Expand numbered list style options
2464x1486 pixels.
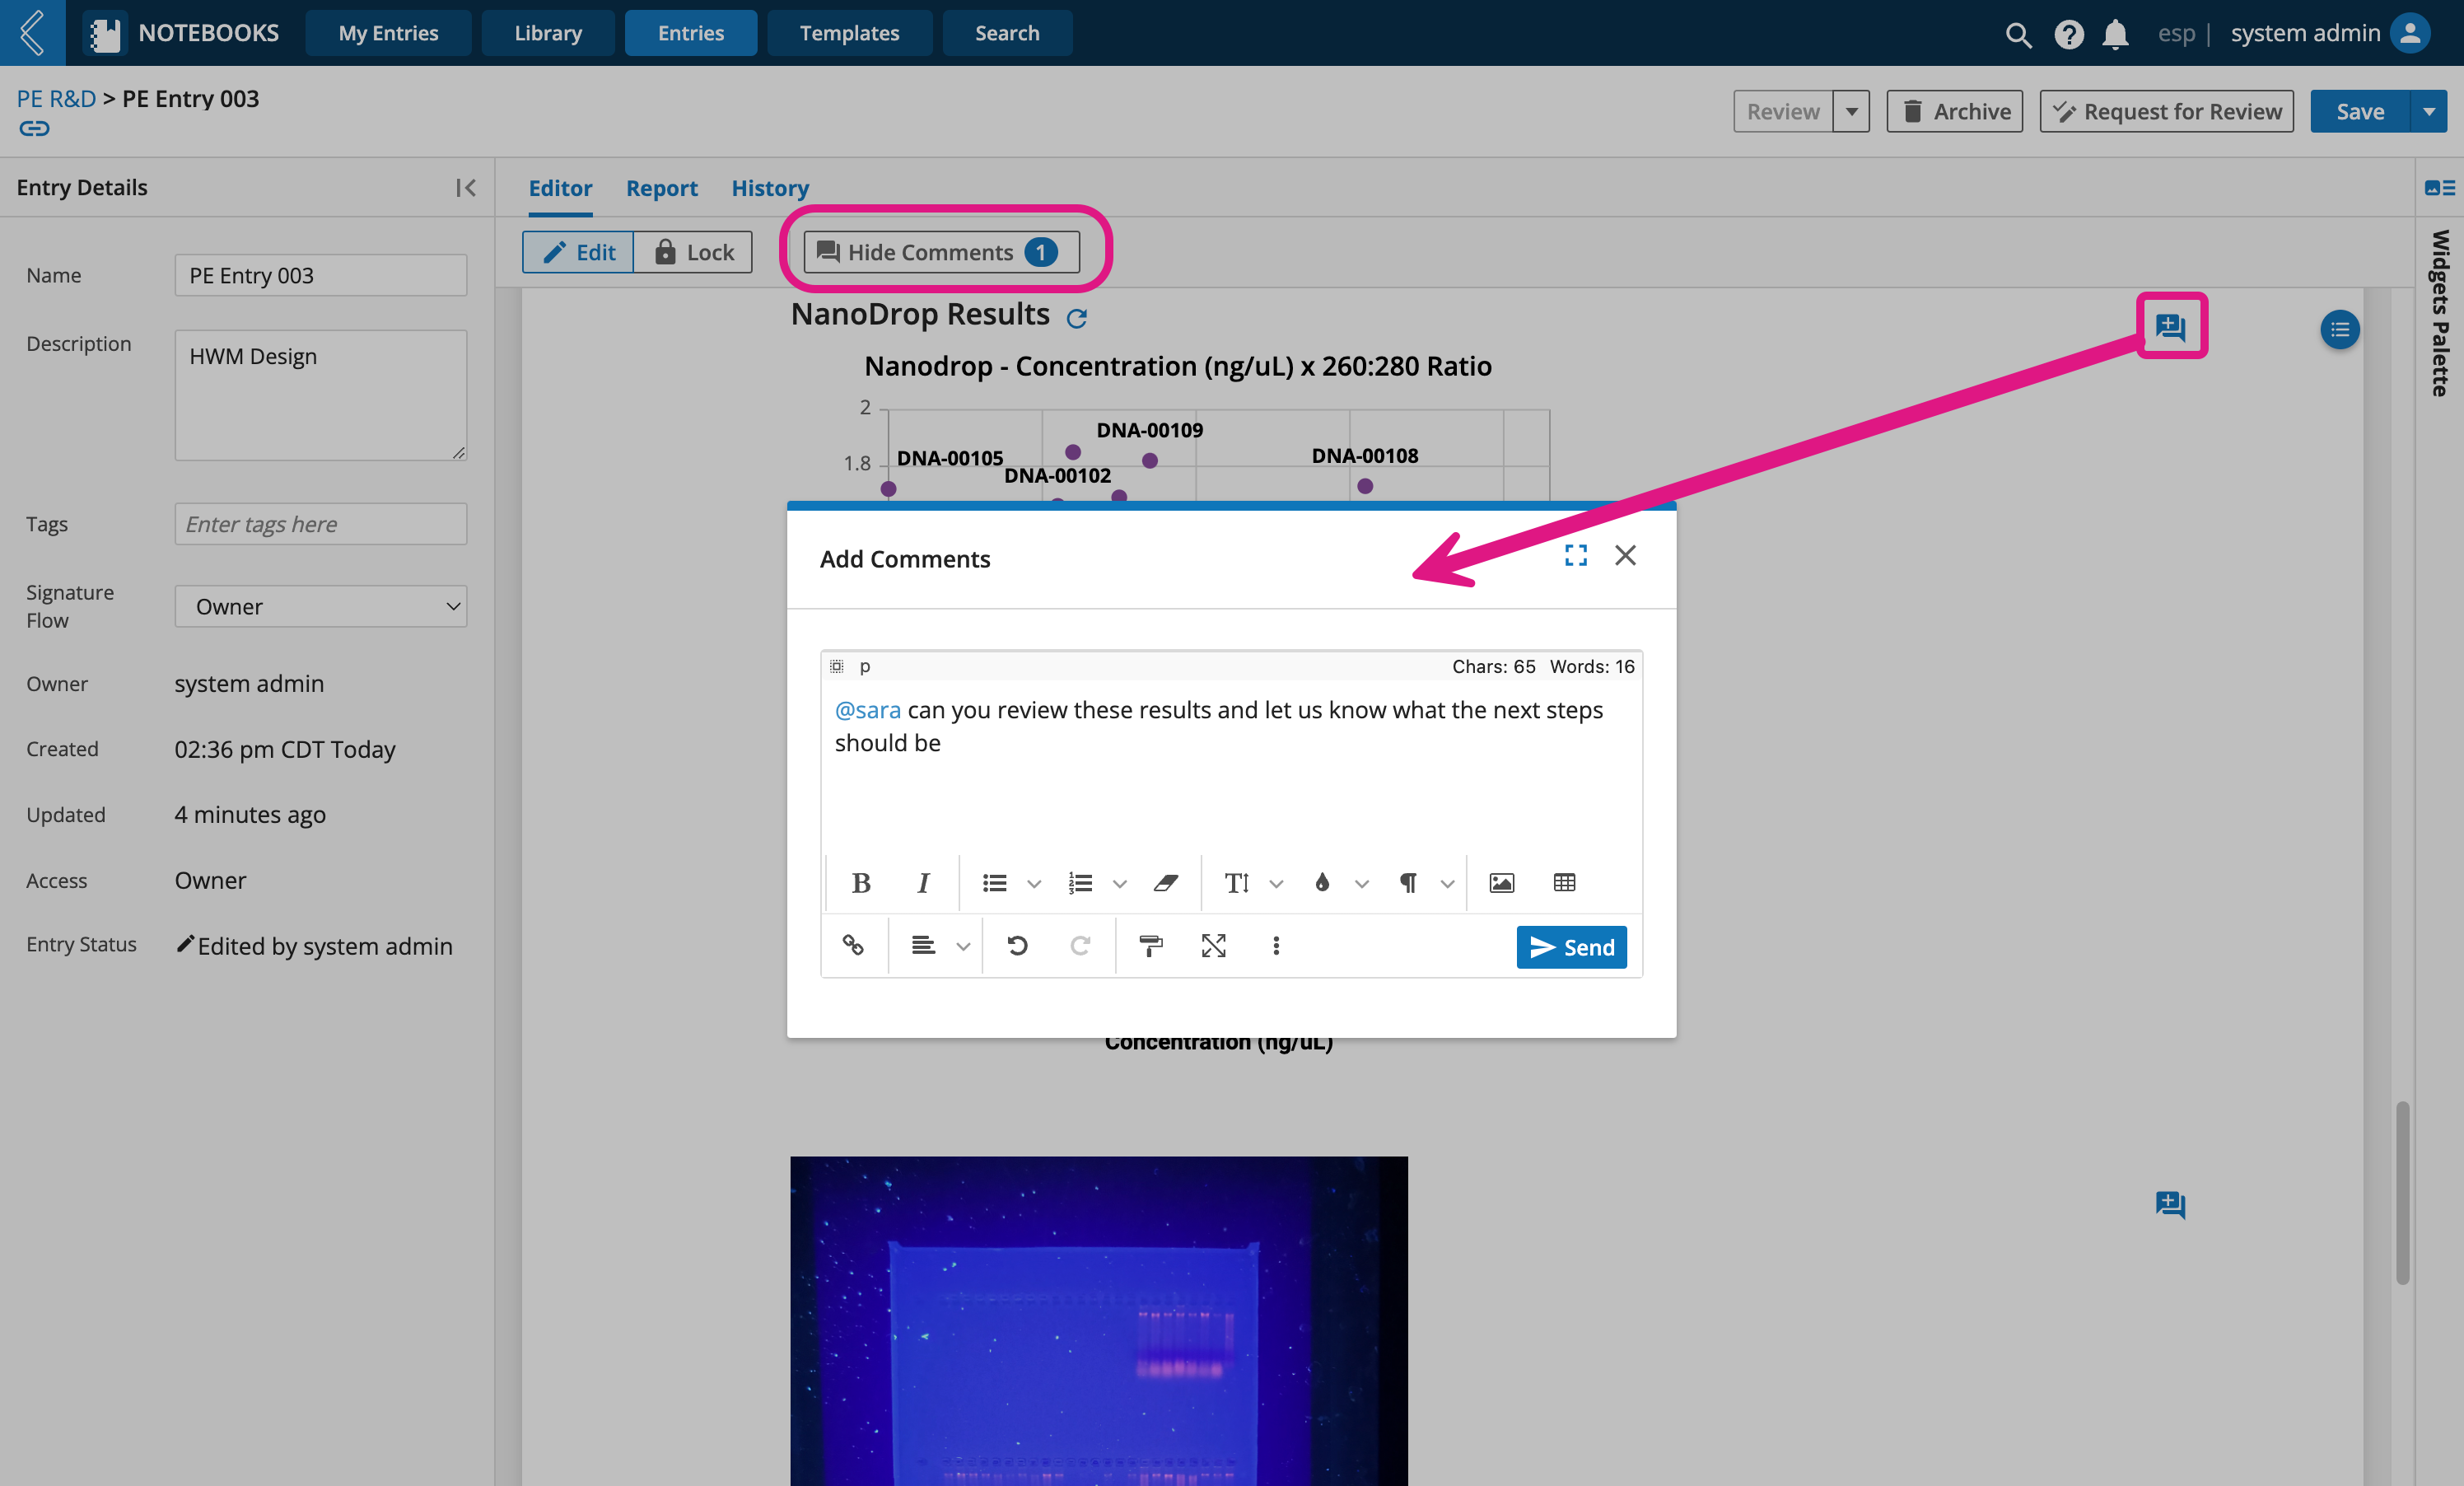(1120, 884)
